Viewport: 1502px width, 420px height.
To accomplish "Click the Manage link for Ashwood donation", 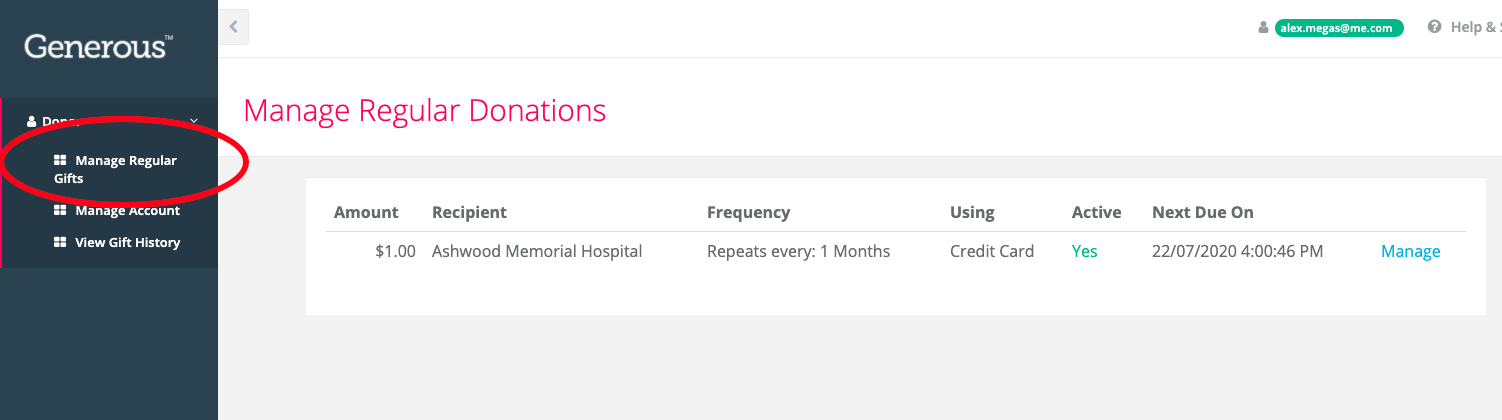I will pyautogui.click(x=1410, y=251).
